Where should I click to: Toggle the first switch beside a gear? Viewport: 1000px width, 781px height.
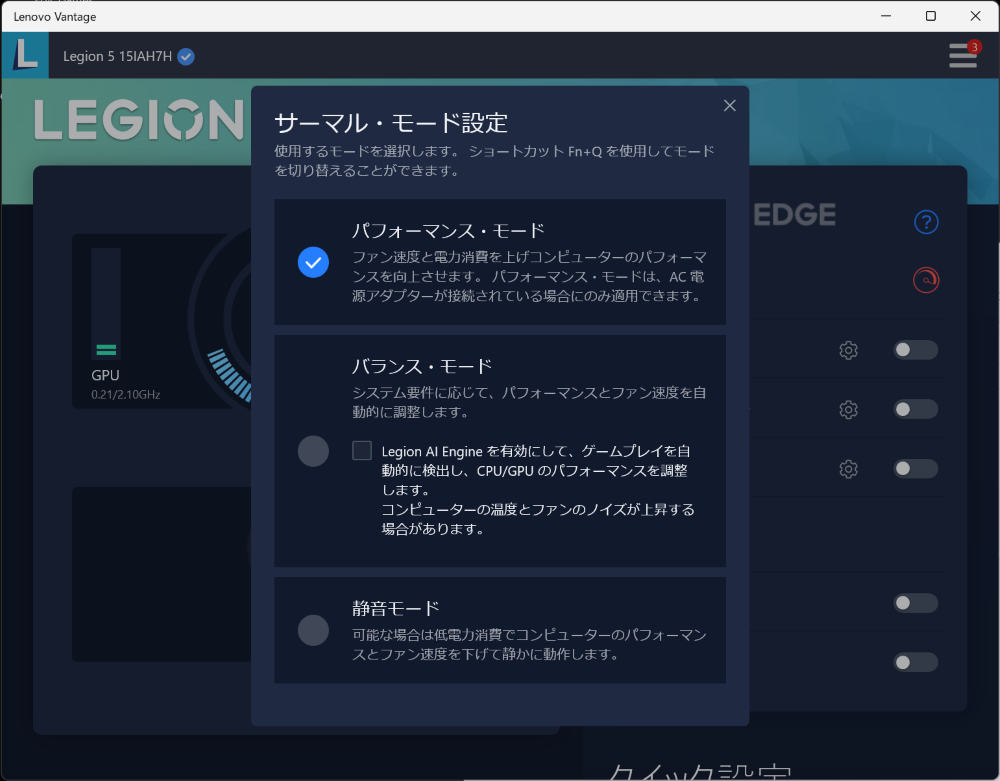pos(915,350)
